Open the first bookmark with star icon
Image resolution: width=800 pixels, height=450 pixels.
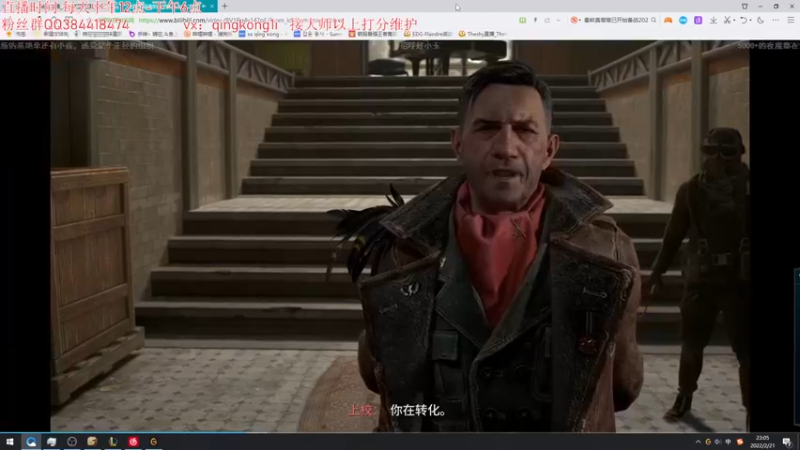[14, 34]
